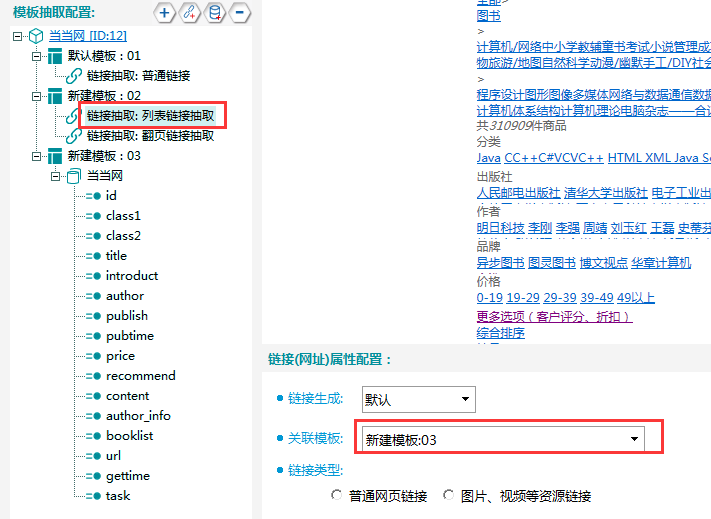Click the link icon beside 翻页链接抽取

point(74,136)
